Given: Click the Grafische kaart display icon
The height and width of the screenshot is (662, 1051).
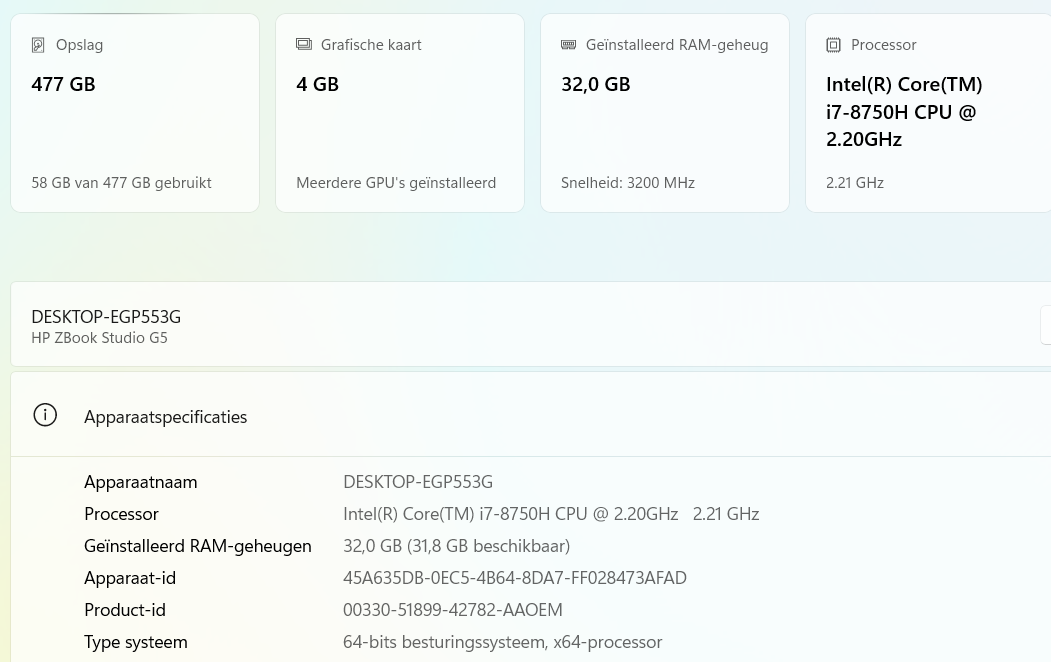Looking at the screenshot, I should 304,44.
